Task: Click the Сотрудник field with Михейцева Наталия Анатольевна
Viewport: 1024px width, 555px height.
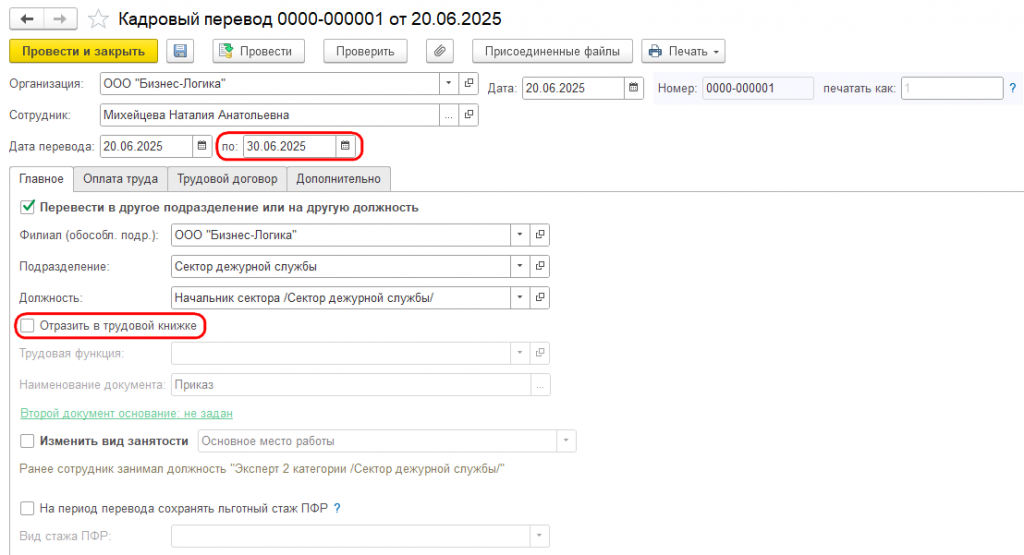Action: tap(270, 115)
